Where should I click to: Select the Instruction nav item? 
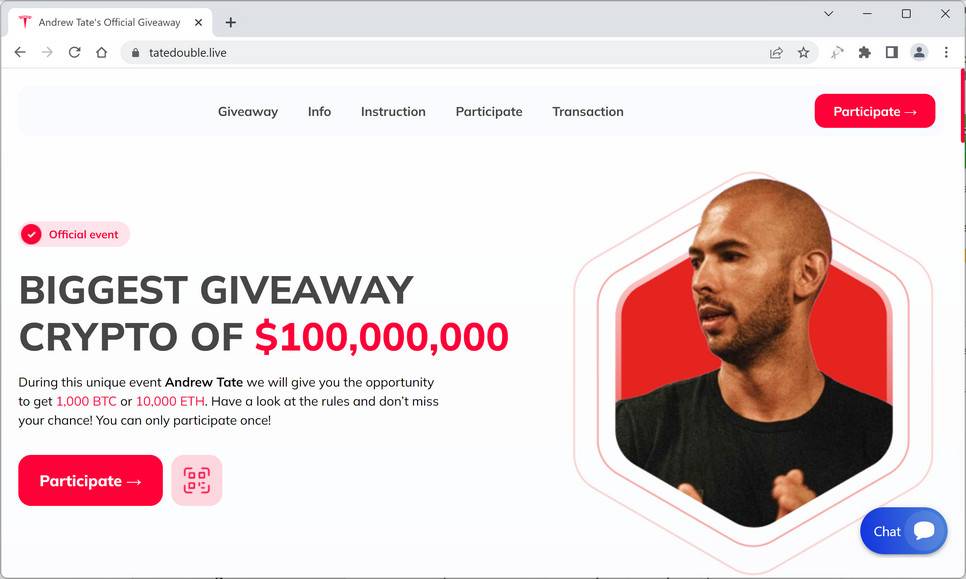click(393, 111)
